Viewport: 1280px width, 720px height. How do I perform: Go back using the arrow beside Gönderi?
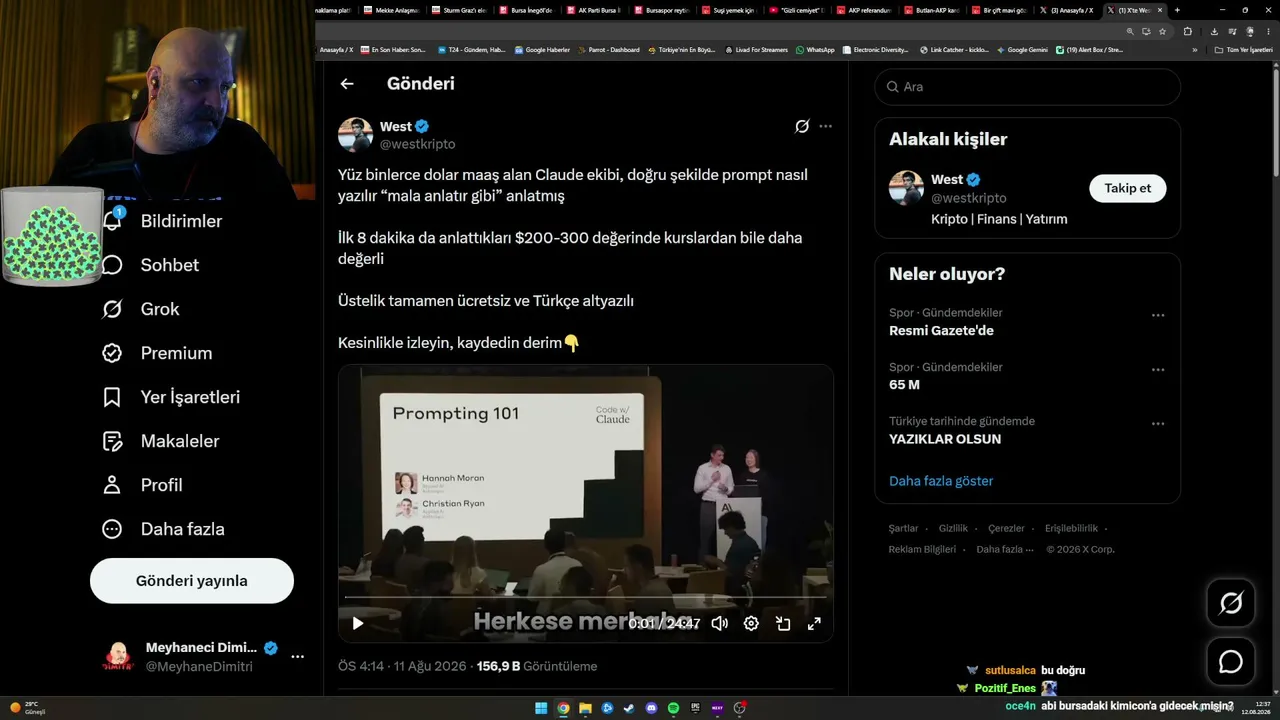pyautogui.click(x=347, y=84)
